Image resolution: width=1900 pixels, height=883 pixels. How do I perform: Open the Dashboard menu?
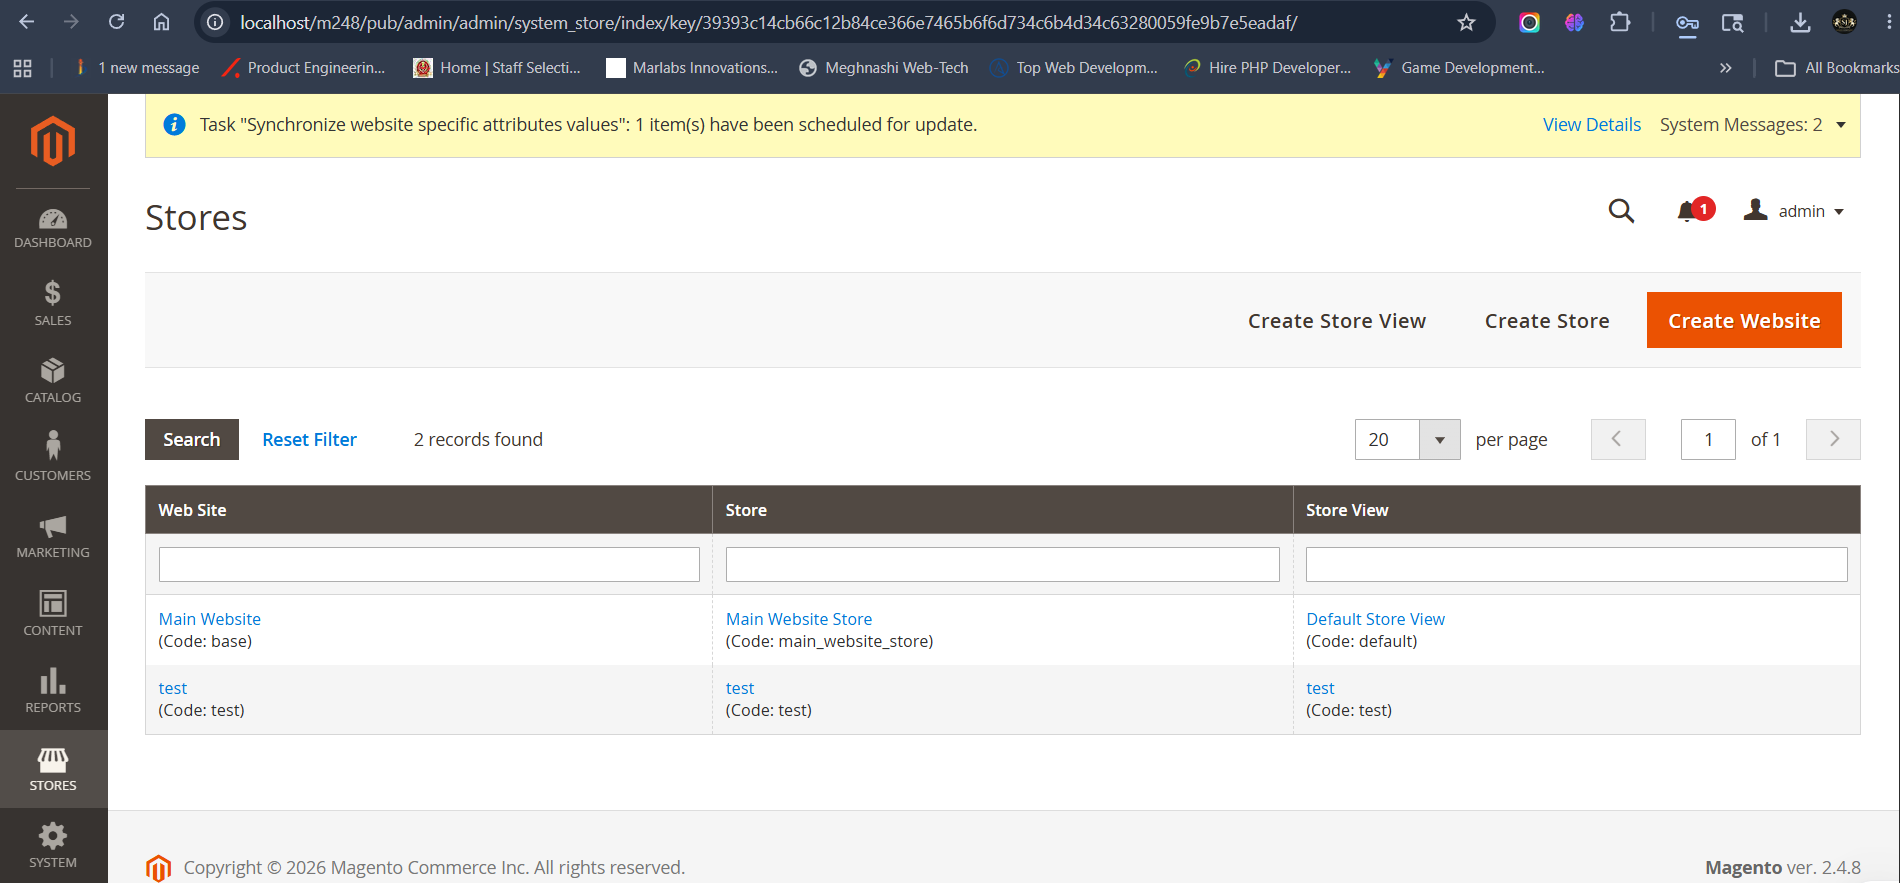tap(53, 228)
